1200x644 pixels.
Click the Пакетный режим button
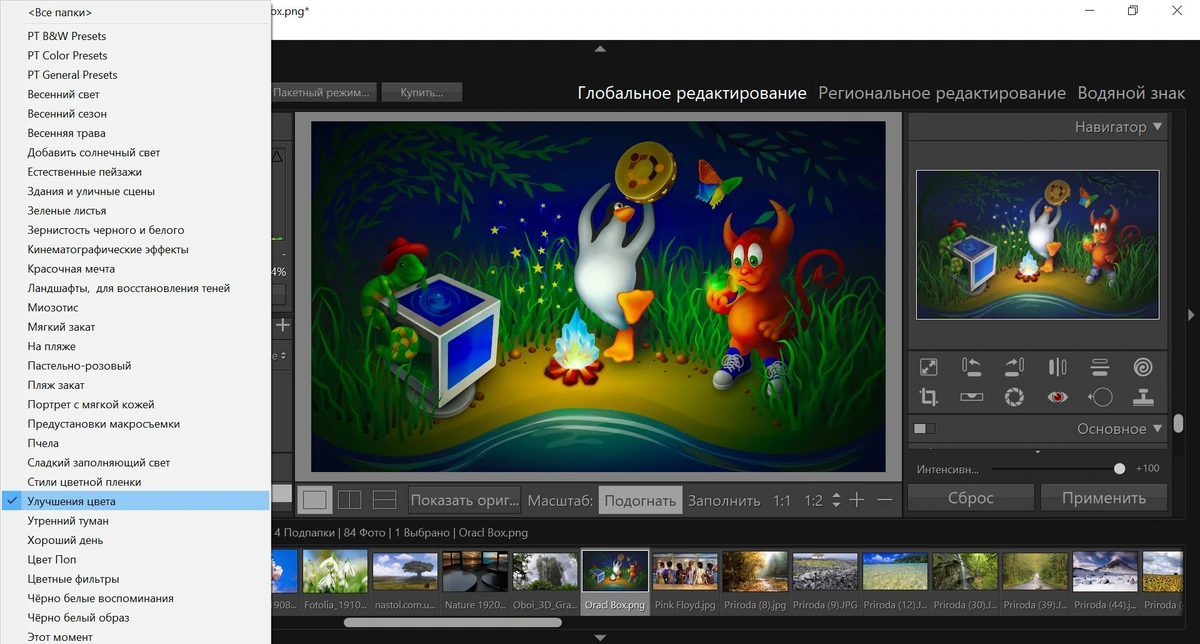point(323,93)
